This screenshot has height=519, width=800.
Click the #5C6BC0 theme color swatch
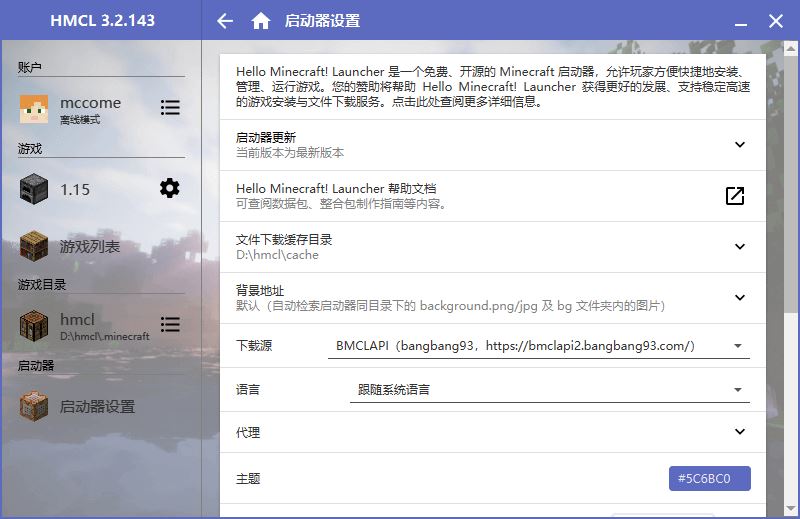point(709,479)
